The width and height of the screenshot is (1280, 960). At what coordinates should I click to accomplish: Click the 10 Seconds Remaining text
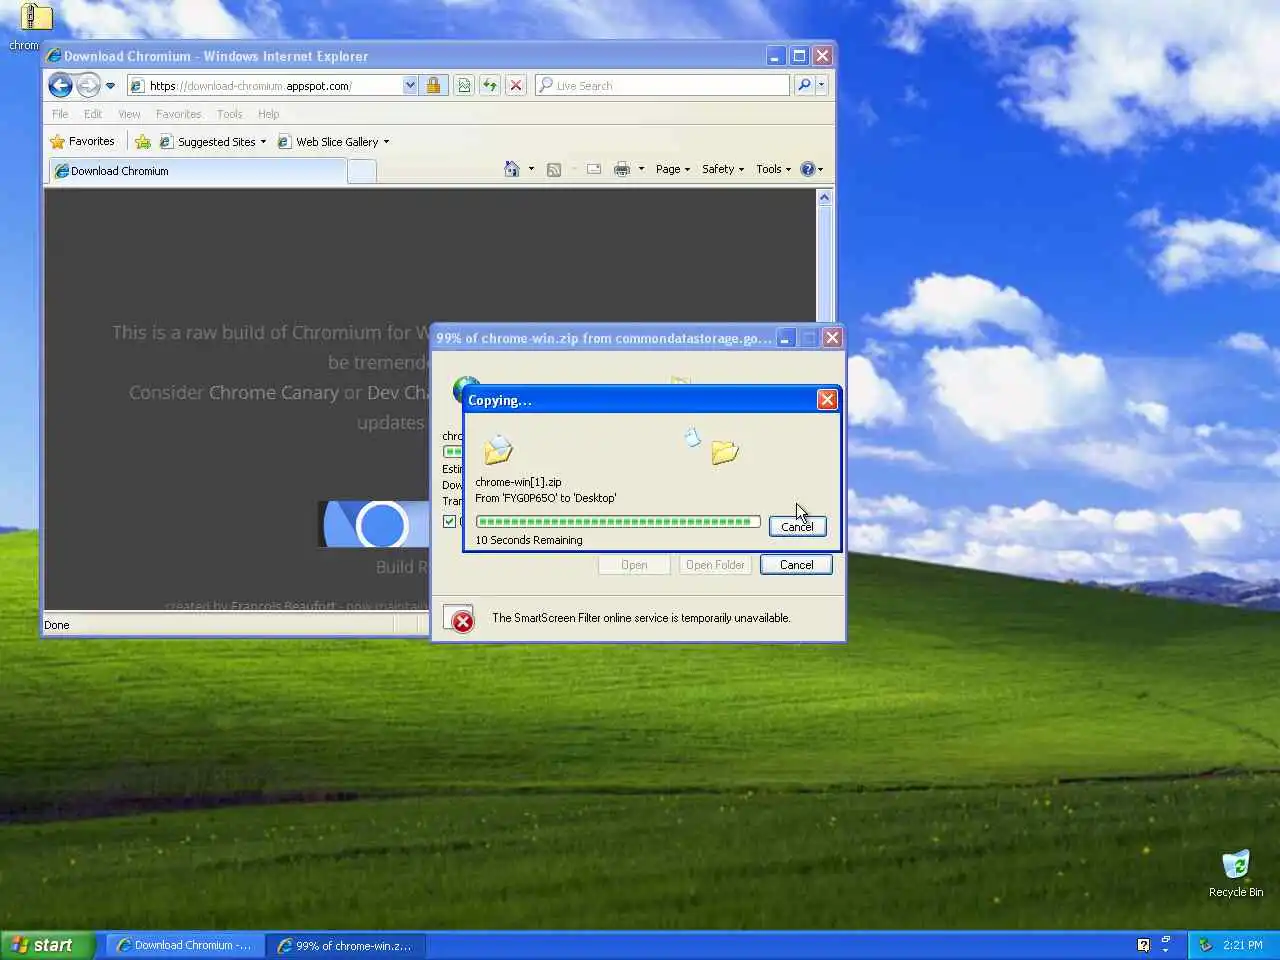point(529,540)
